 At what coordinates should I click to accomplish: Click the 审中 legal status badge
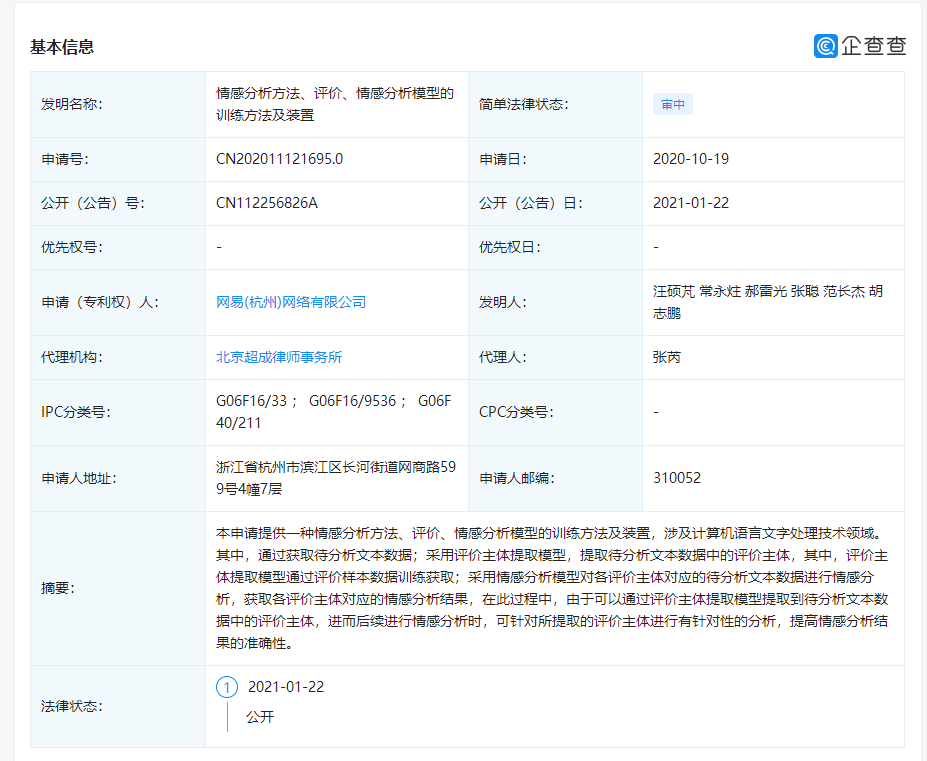(673, 105)
